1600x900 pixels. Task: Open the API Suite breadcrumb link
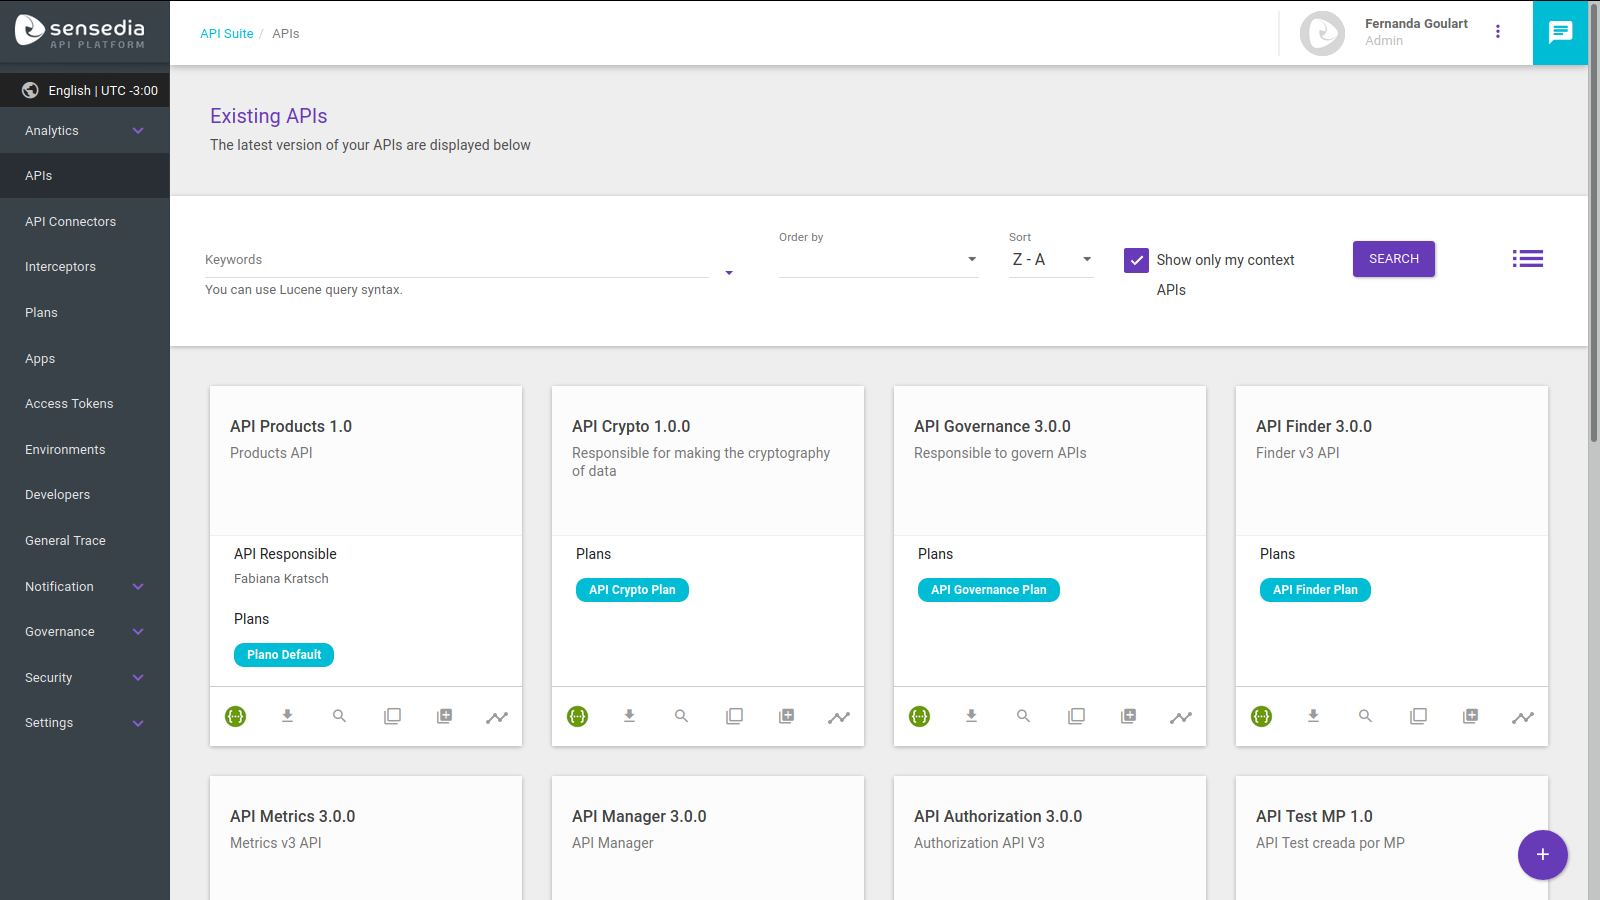[226, 33]
